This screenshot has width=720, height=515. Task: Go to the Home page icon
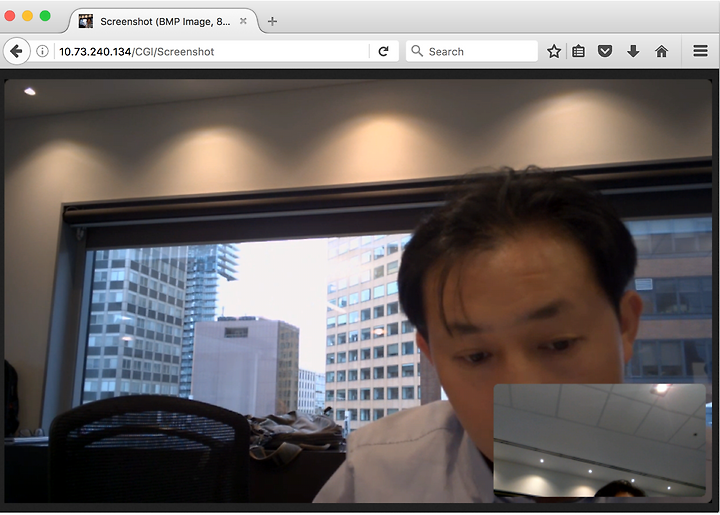coord(661,51)
